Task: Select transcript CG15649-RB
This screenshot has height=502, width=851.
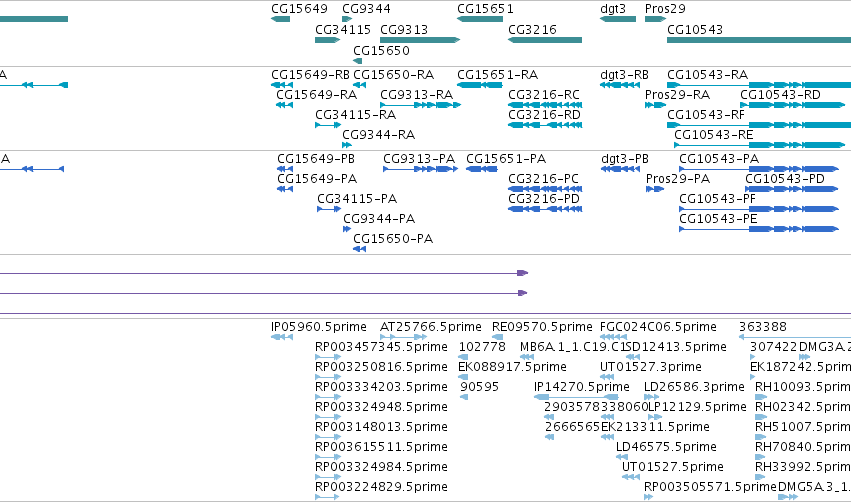Action: click(282, 85)
